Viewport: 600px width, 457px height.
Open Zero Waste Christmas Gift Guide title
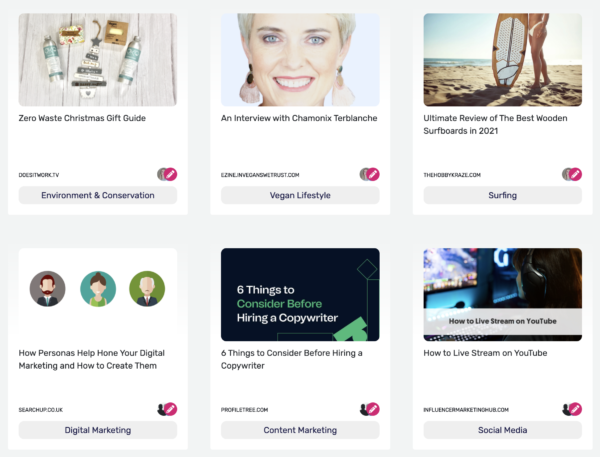[82, 118]
